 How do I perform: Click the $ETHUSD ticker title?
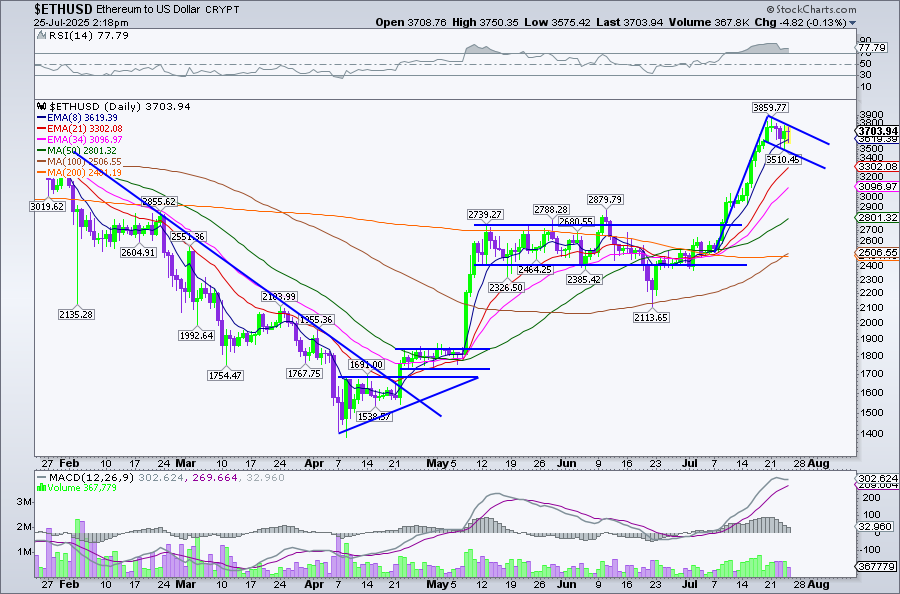(x=63, y=9)
